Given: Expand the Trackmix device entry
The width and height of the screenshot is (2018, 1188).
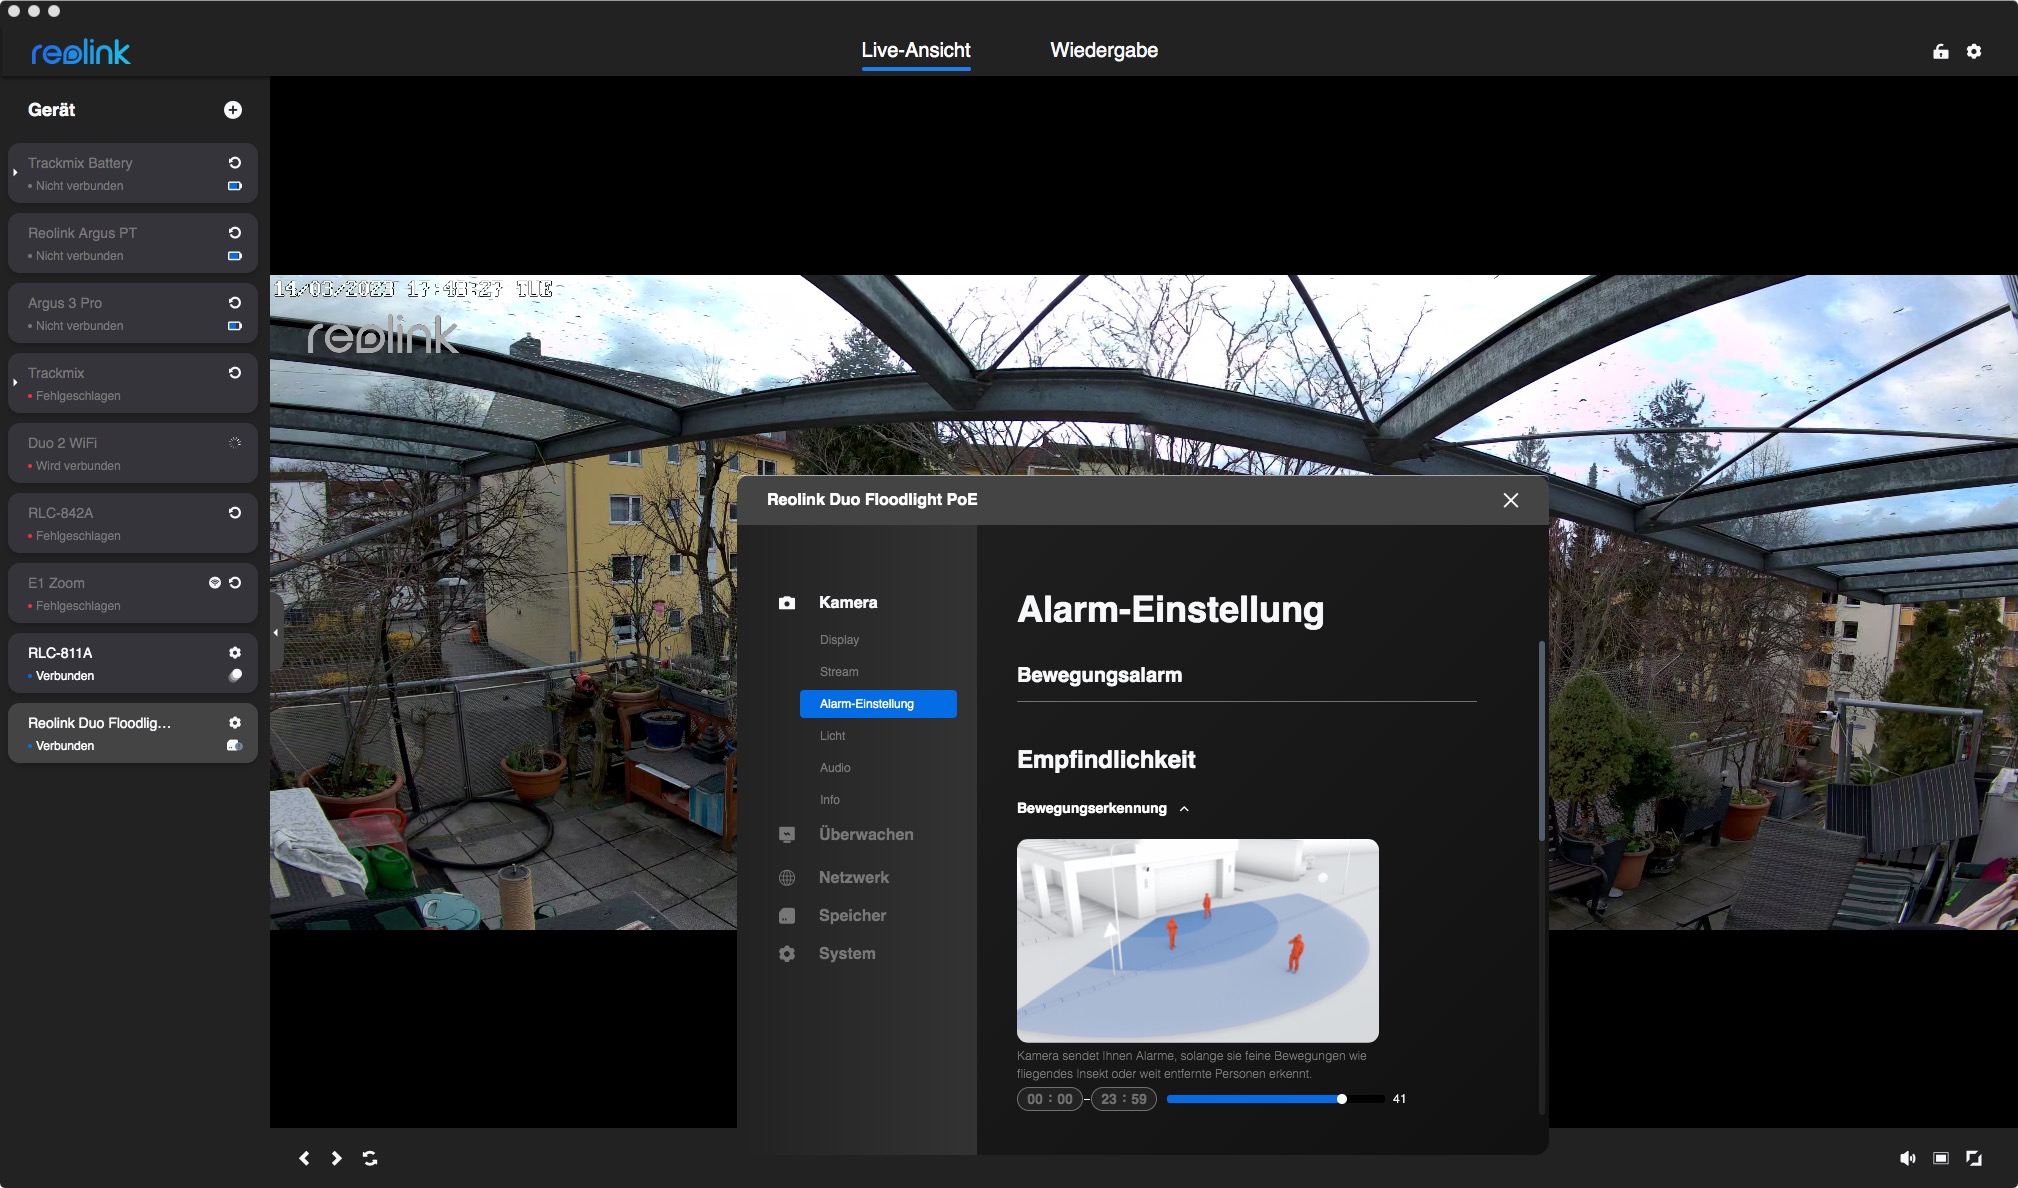Looking at the screenshot, I should 15,383.
